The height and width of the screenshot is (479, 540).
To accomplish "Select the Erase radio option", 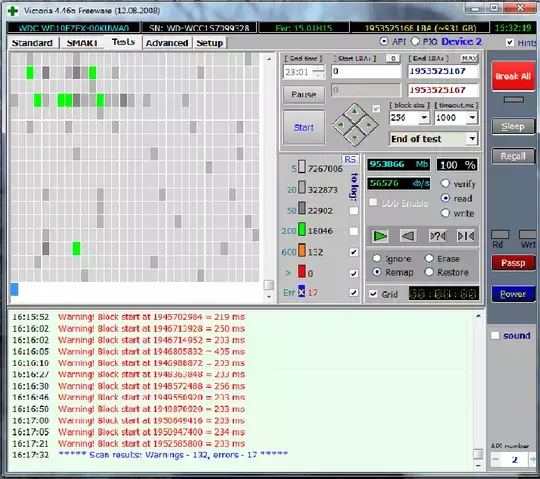I will click(429, 258).
